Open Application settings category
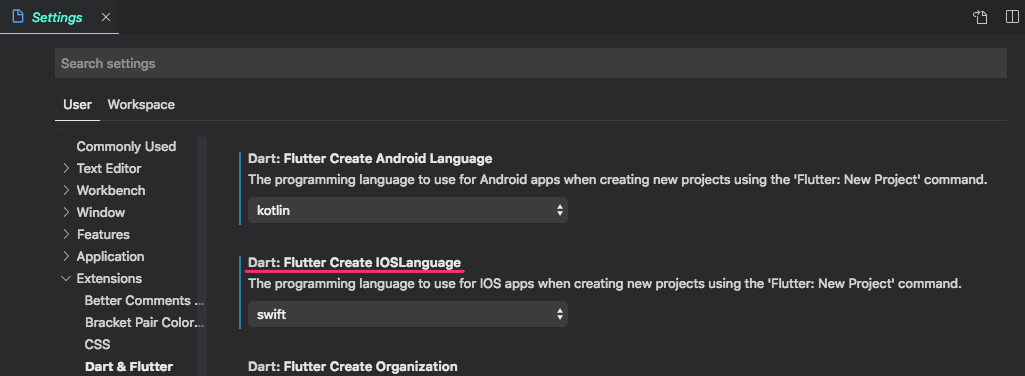Image resolution: width=1025 pixels, height=376 pixels. click(110, 256)
